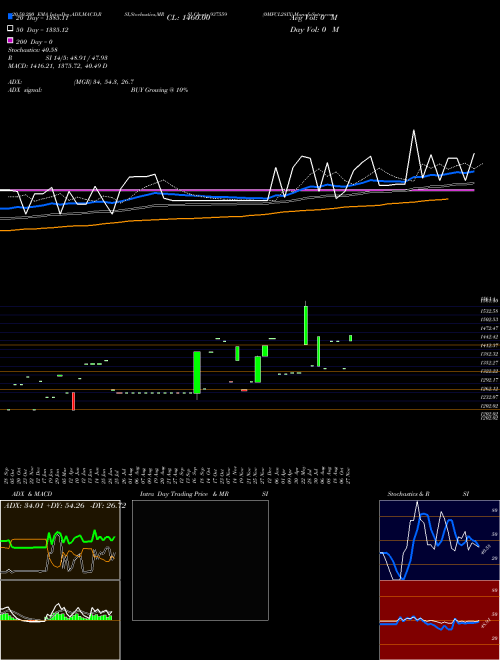Click the 'CL: 1460.00' closing price label
The height and width of the screenshot is (660, 500).
188,18
